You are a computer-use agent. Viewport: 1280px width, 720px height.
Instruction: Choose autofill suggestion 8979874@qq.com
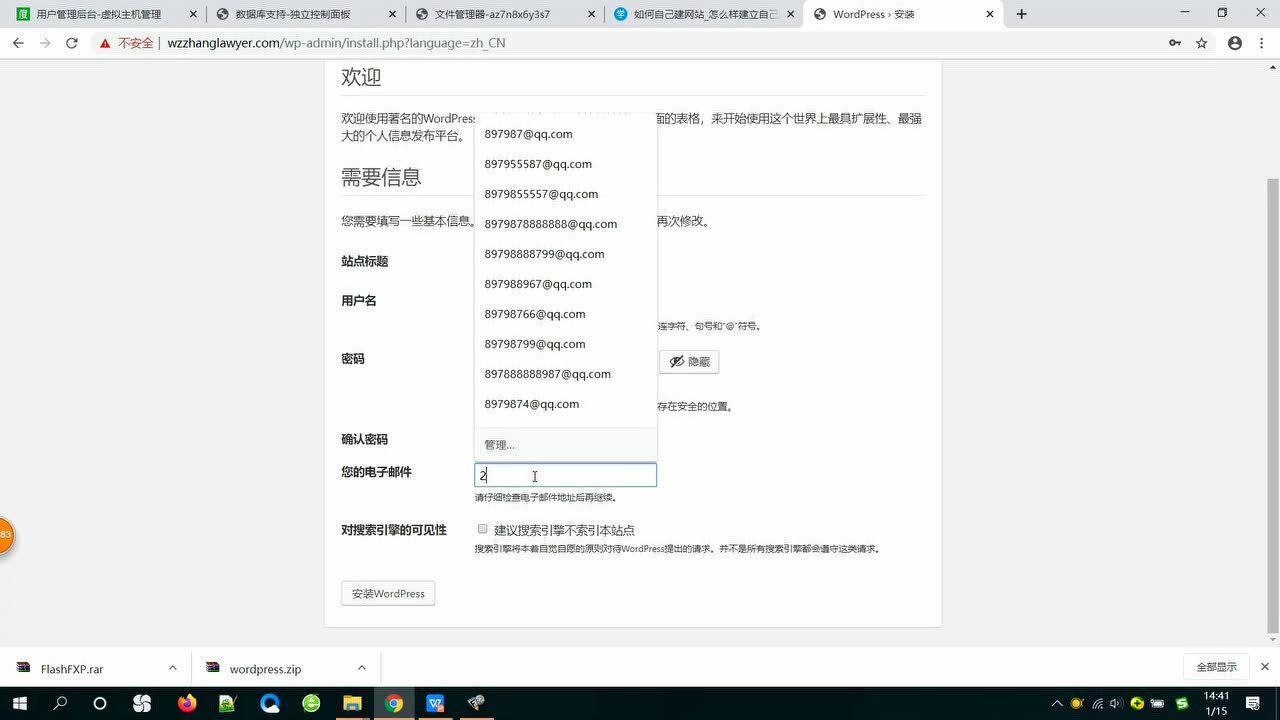tap(565, 404)
